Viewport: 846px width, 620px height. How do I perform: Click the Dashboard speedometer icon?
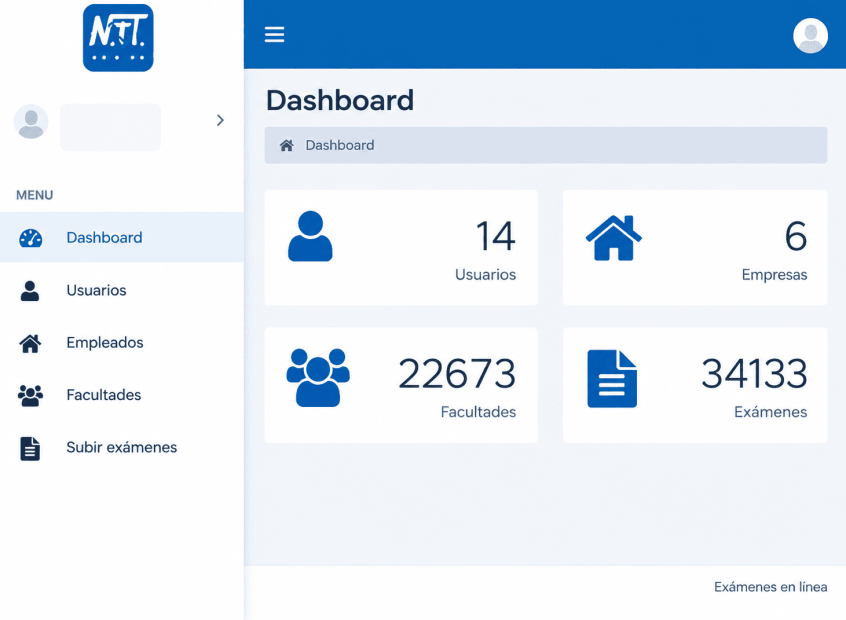31,238
